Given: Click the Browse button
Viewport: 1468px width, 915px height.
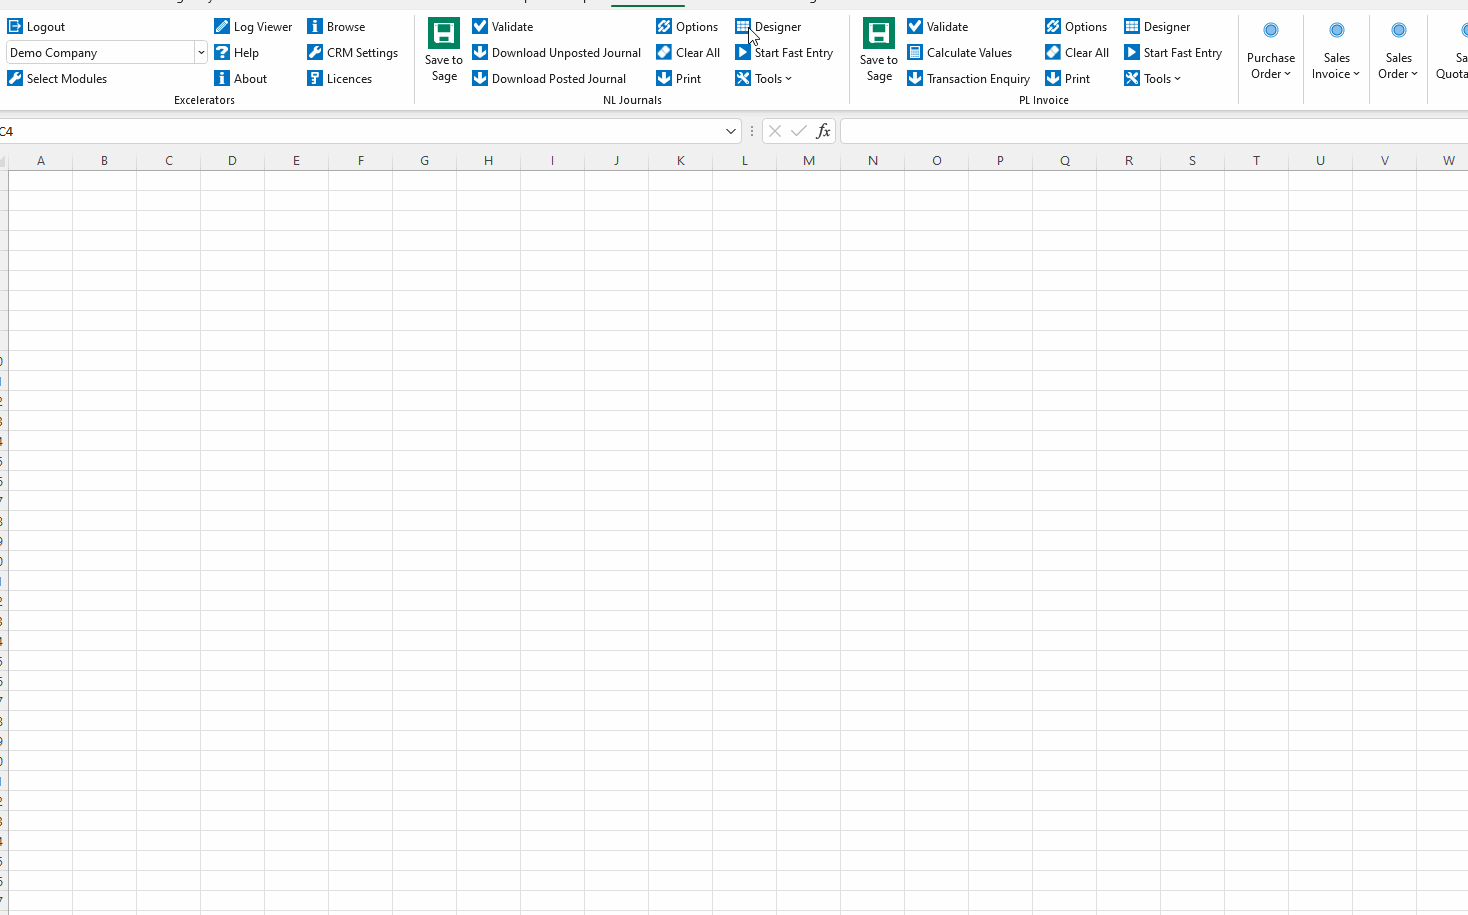Looking at the screenshot, I should 336,27.
